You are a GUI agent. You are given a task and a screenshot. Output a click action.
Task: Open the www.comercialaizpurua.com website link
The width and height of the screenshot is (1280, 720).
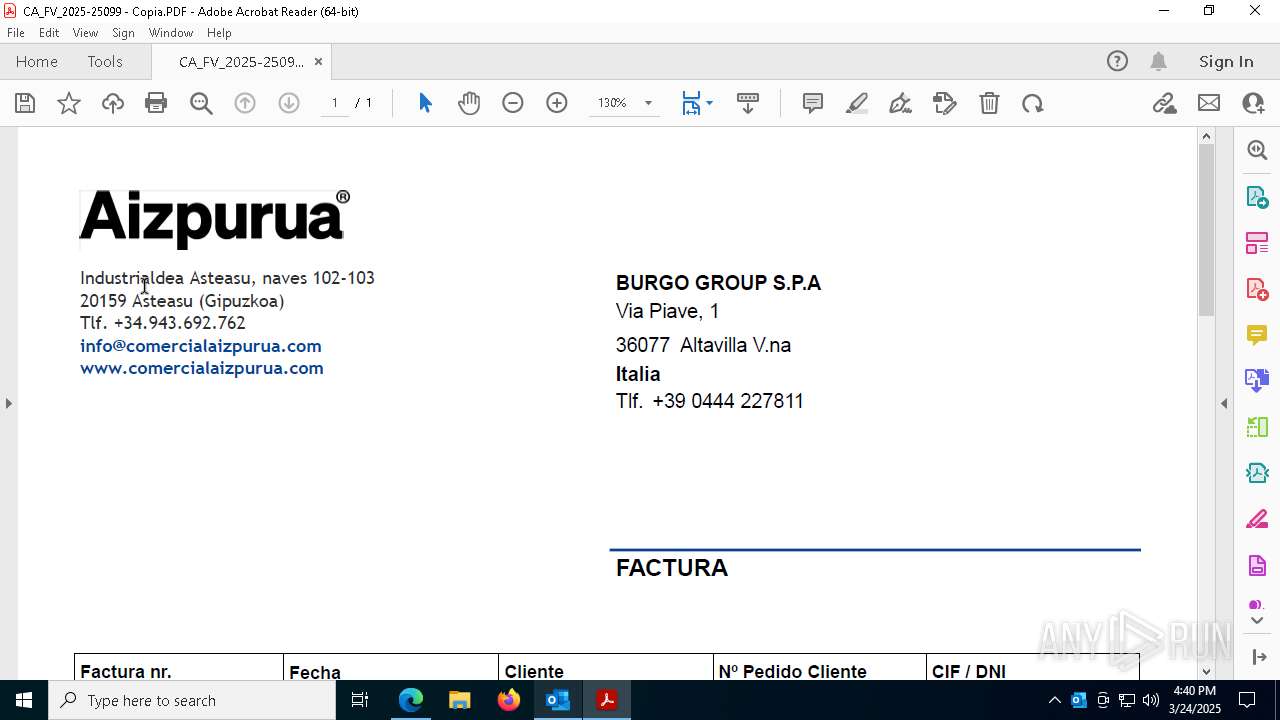pos(202,368)
